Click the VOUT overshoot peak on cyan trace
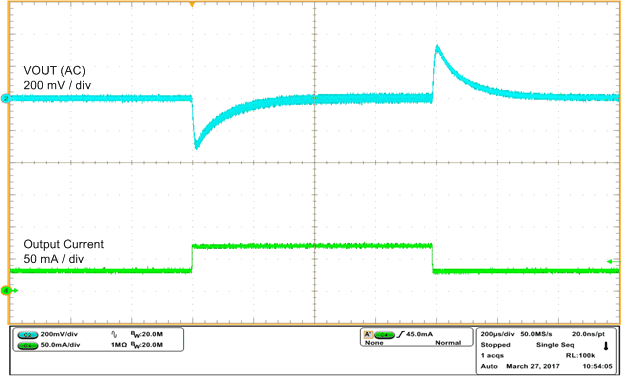625x376 pixels. point(437,49)
